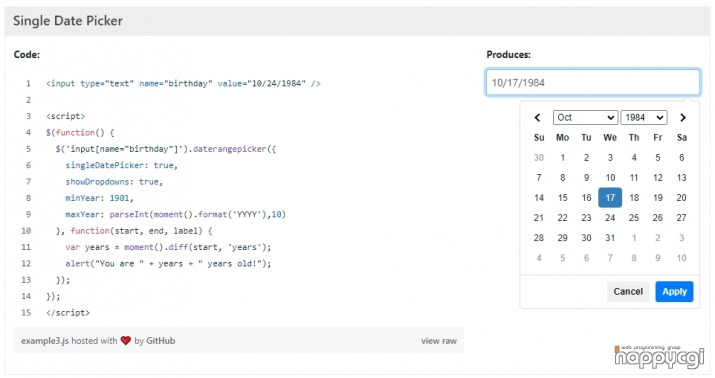Open the GitHub link
This screenshot has height=378, width=715.
(x=161, y=341)
